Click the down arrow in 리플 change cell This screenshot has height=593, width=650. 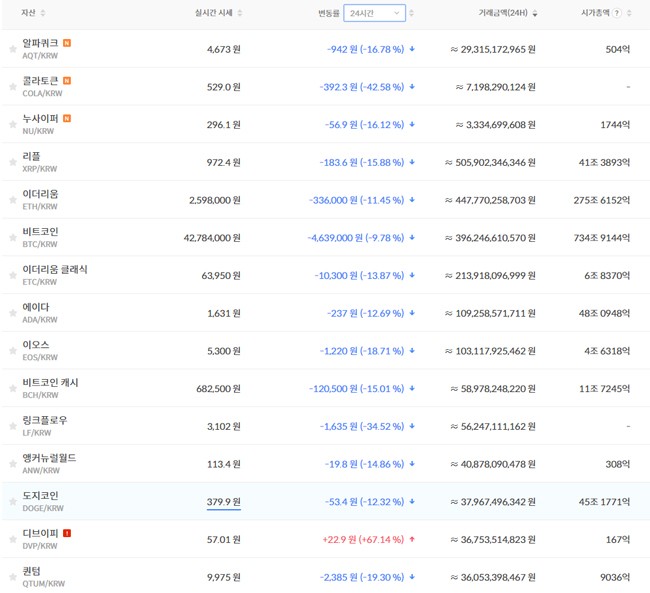point(412,163)
